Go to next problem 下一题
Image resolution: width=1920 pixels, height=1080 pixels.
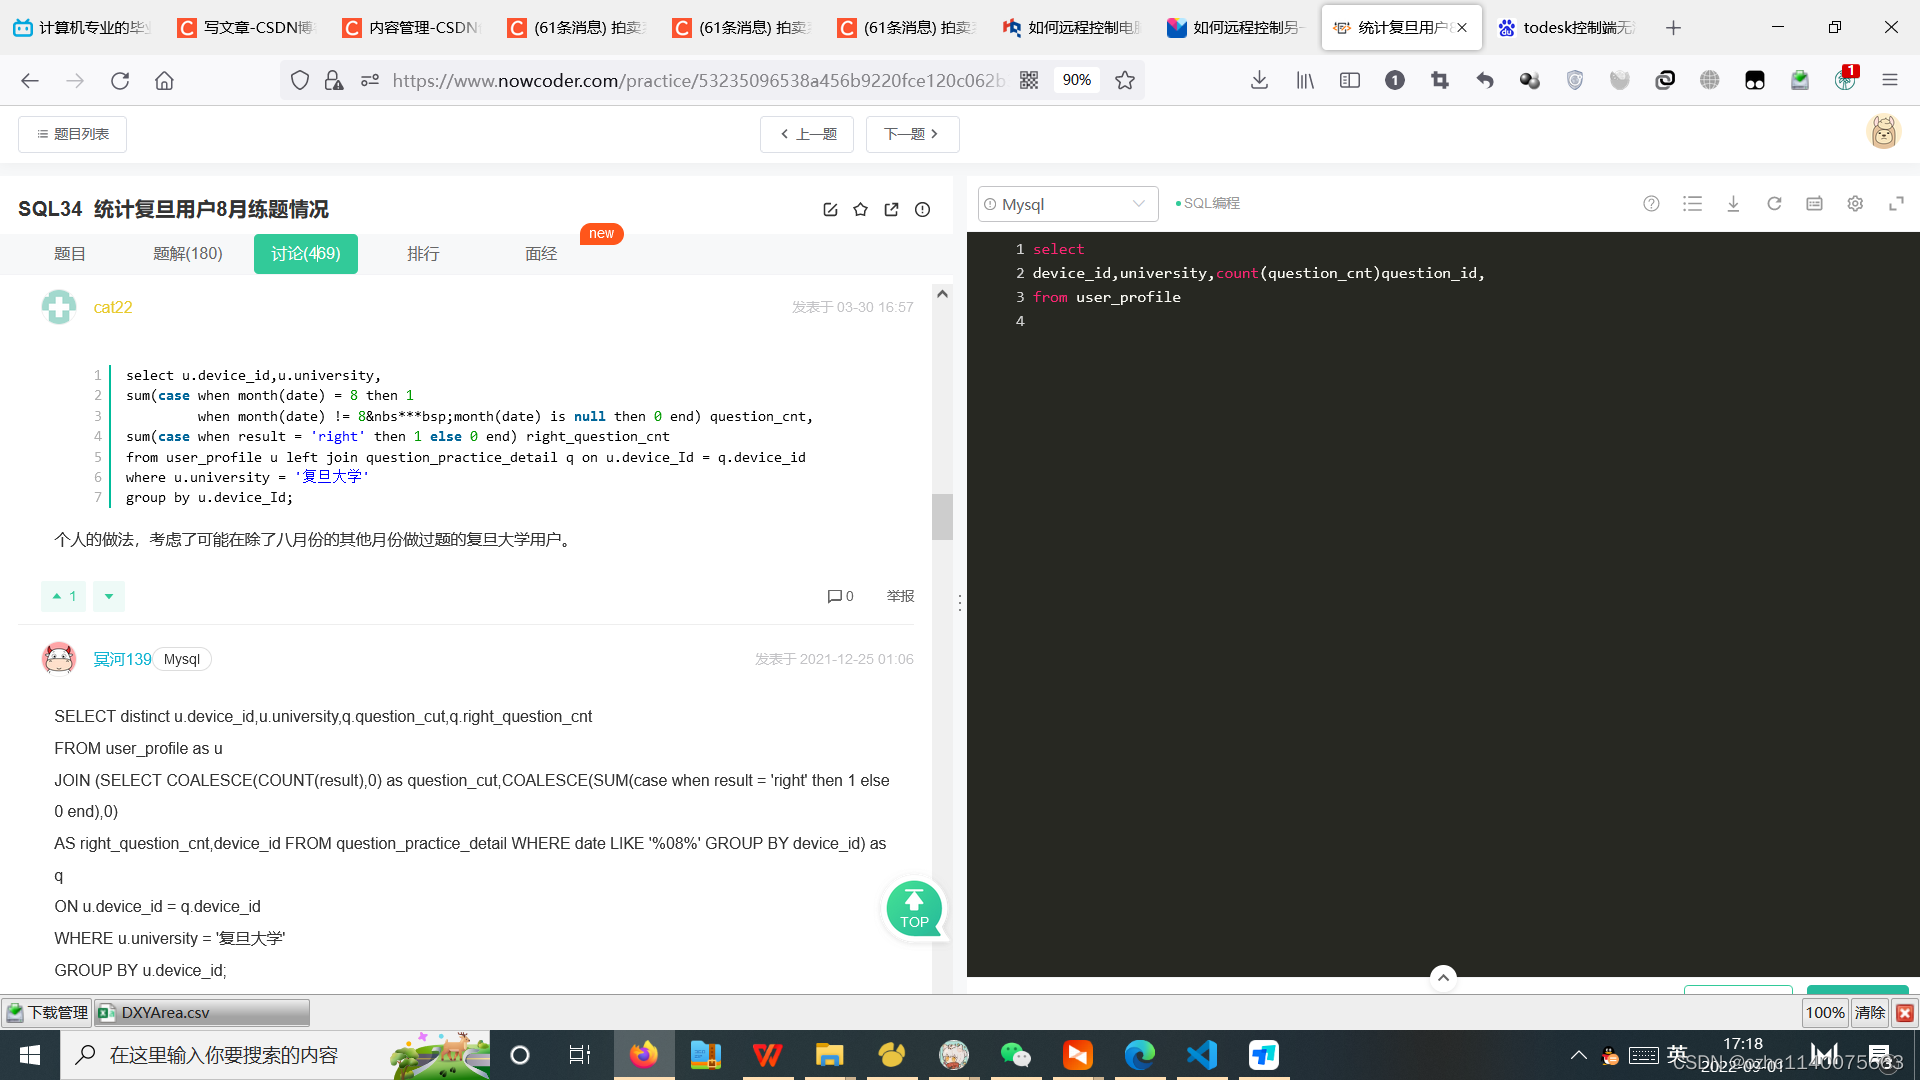click(912, 134)
